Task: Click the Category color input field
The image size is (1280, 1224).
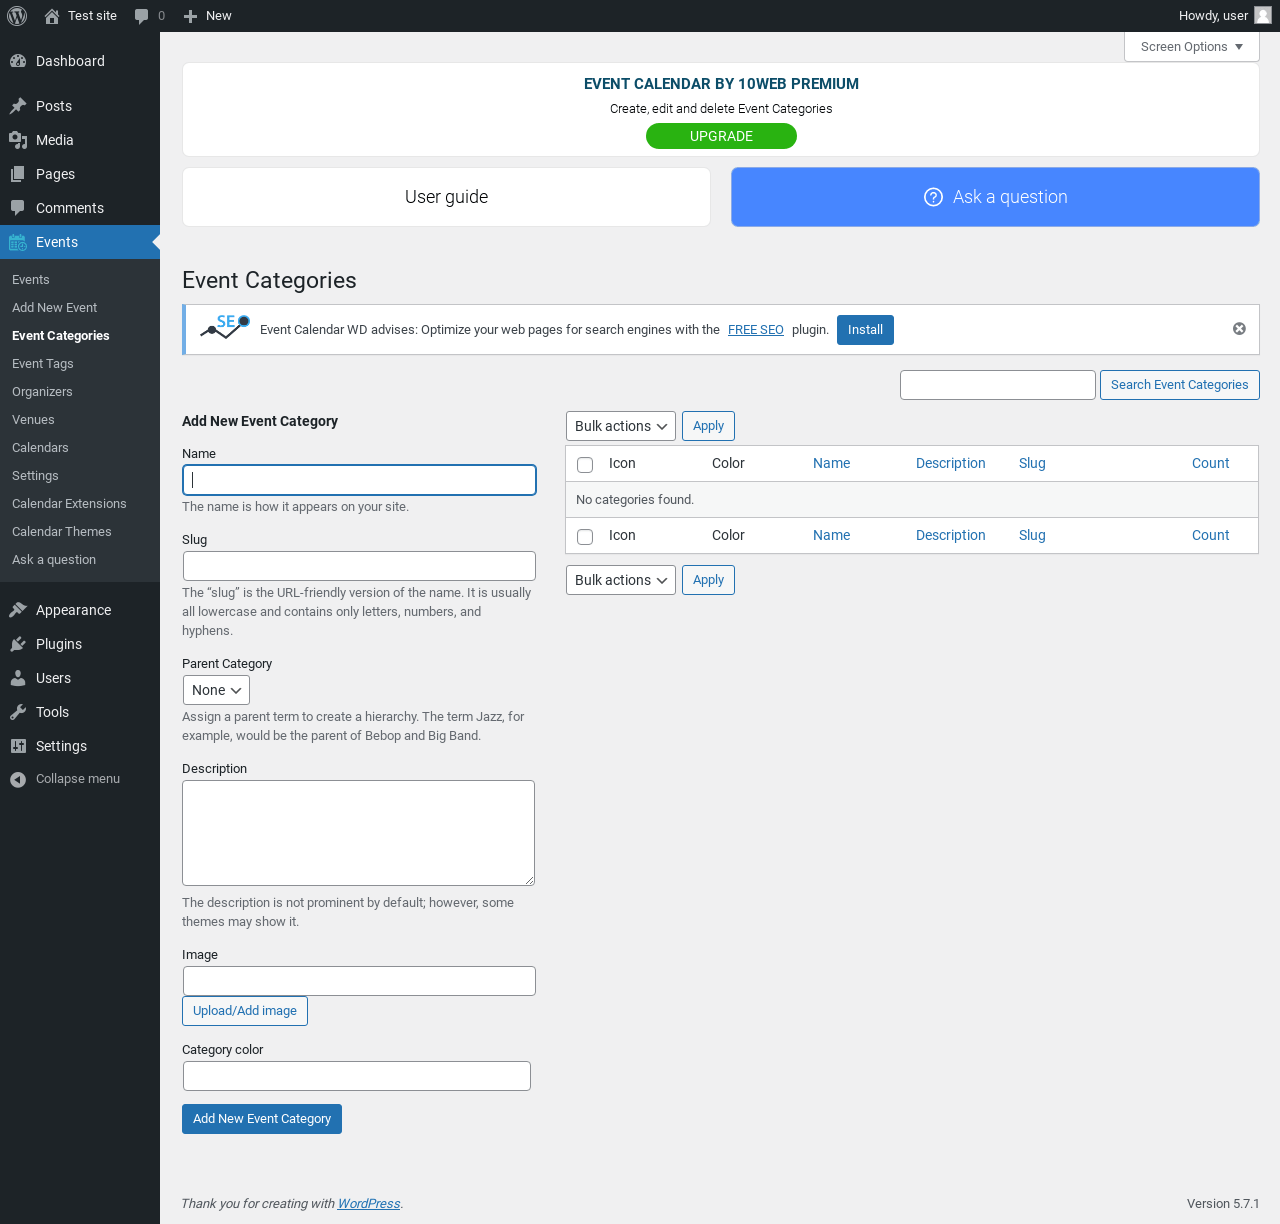Action: (357, 1076)
